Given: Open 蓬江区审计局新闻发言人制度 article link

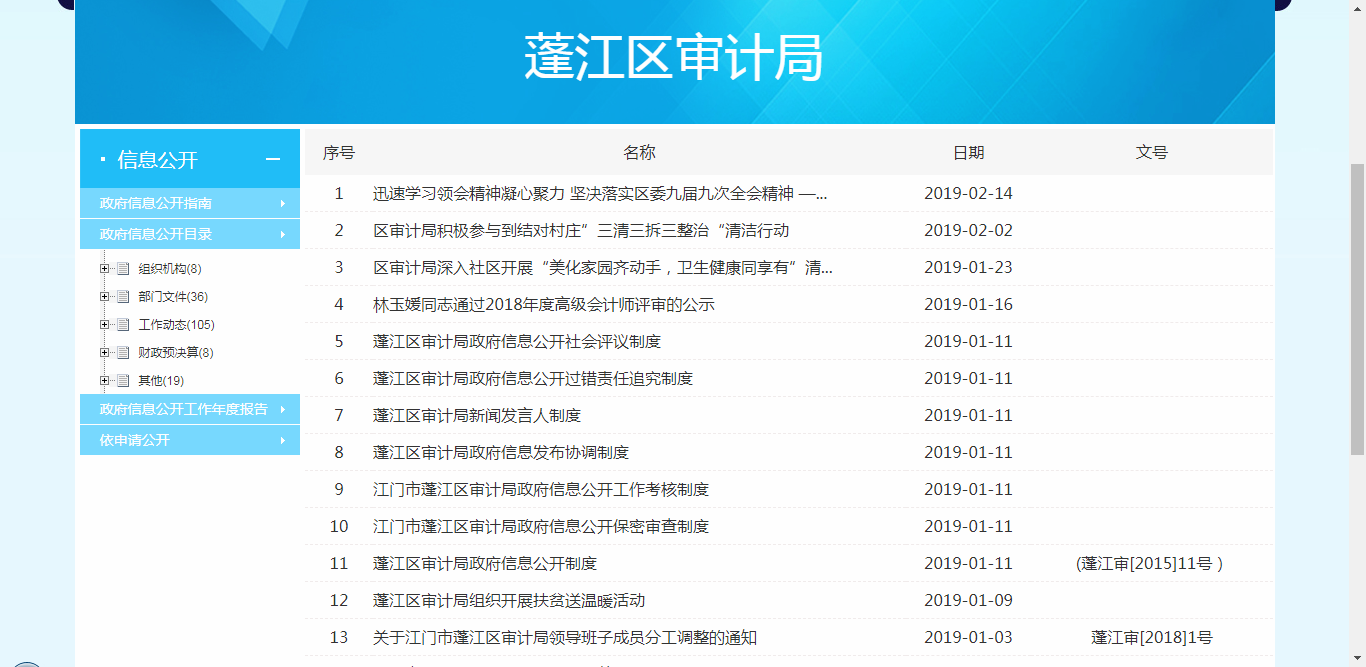Looking at the screenshot, I should (476, 416).
